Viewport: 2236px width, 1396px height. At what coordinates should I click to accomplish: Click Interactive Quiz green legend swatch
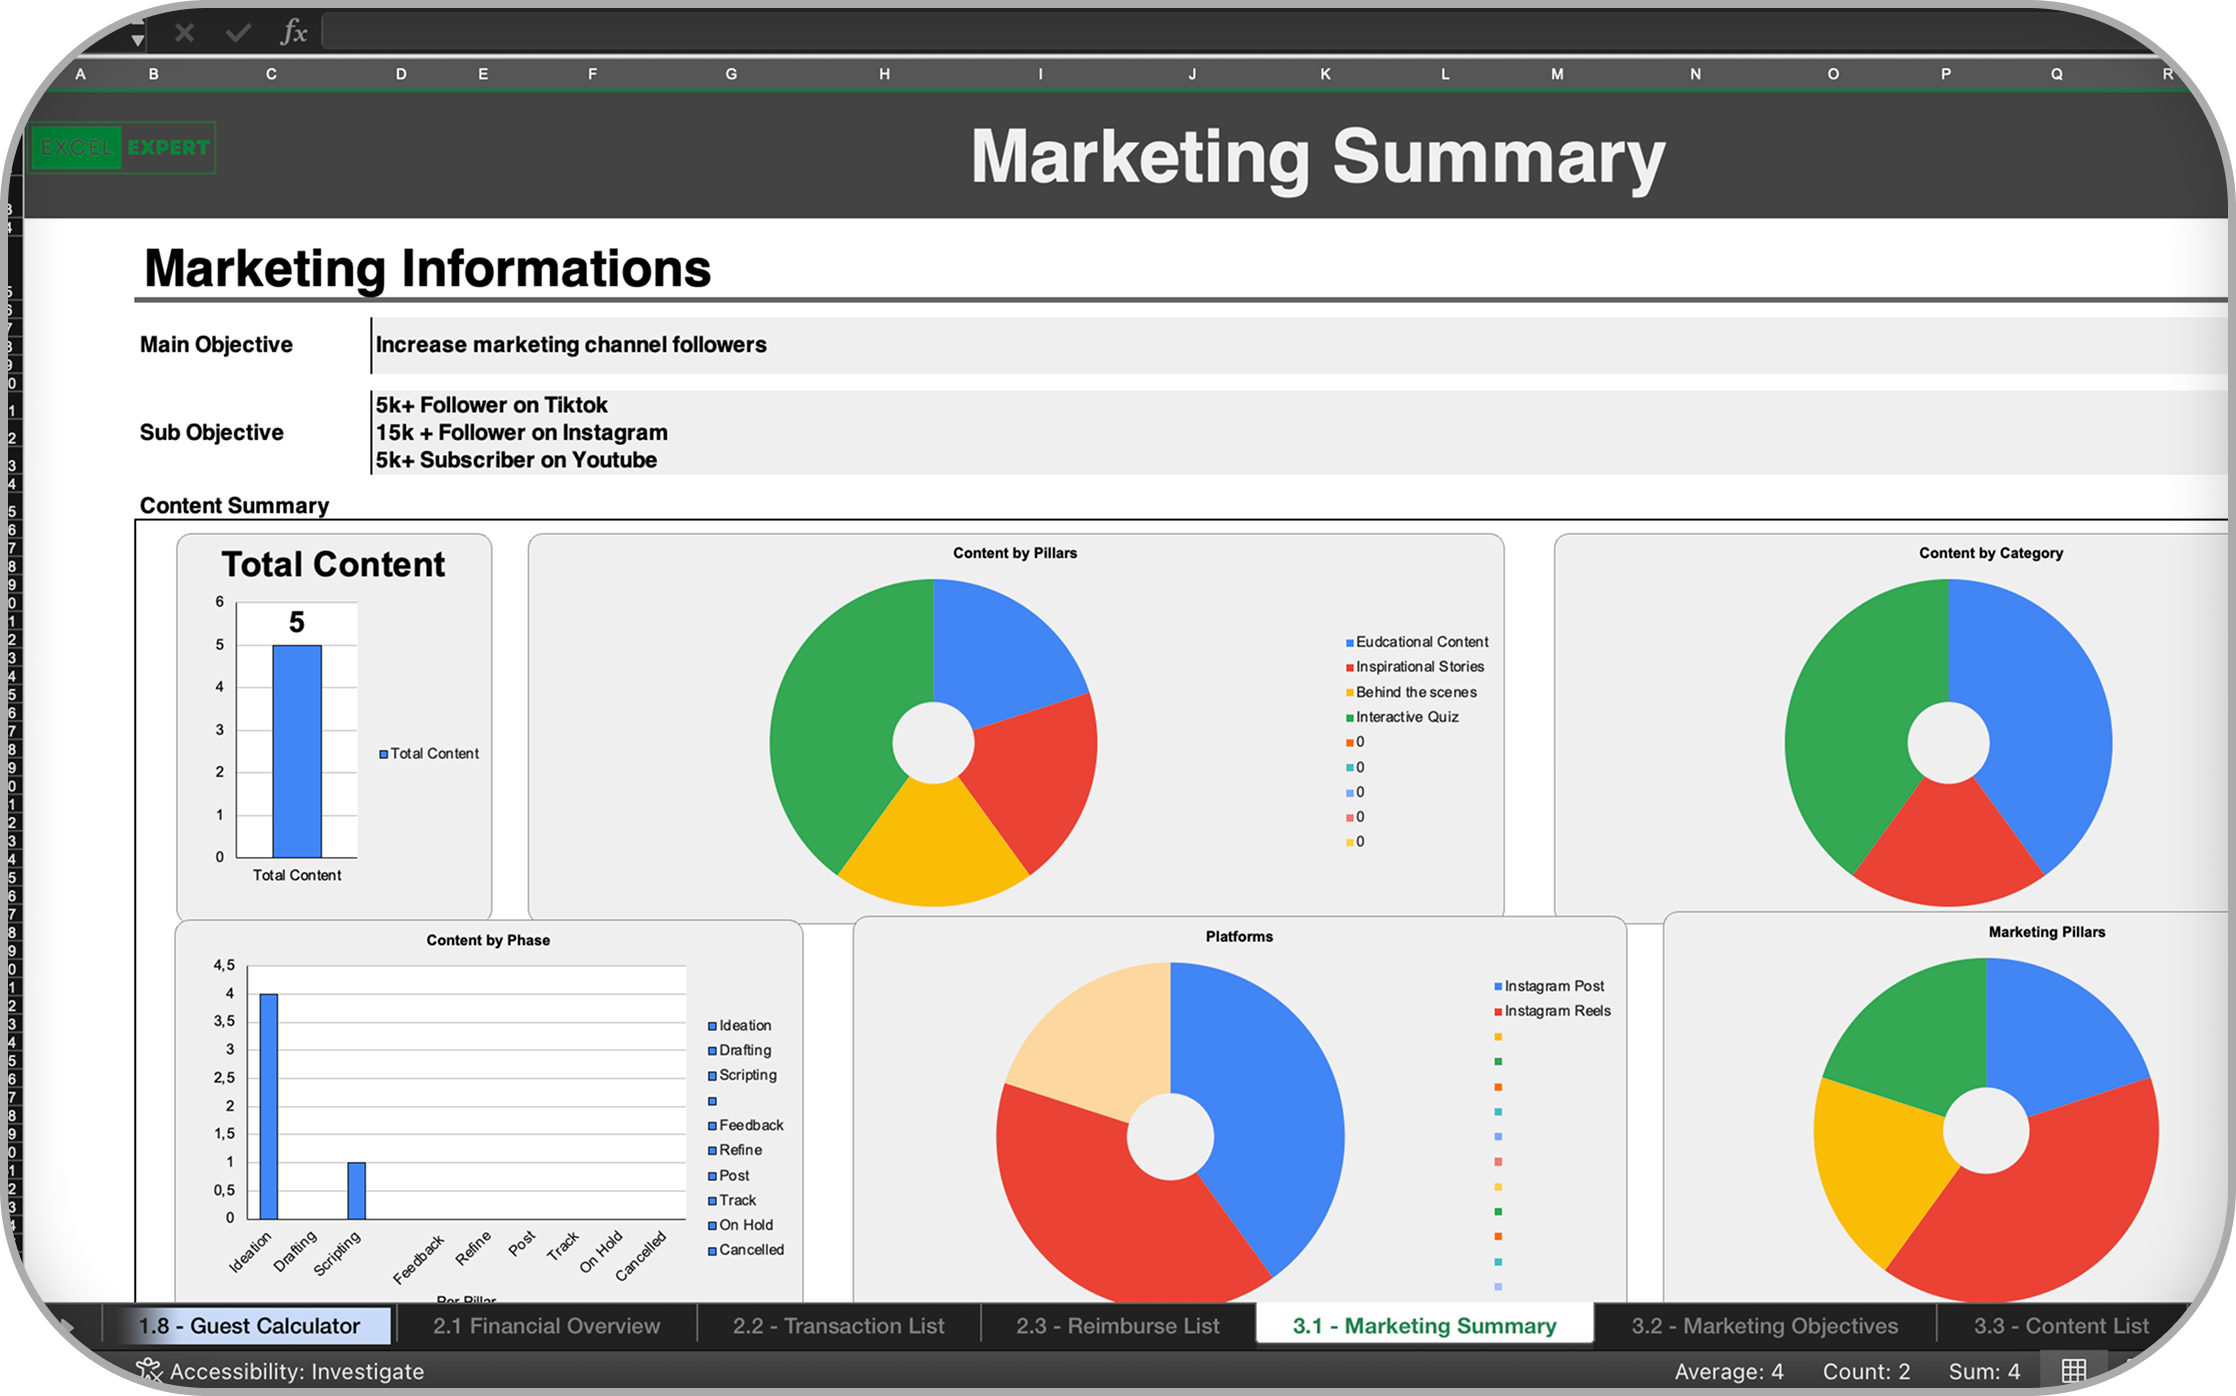[x=1349, y=718]
